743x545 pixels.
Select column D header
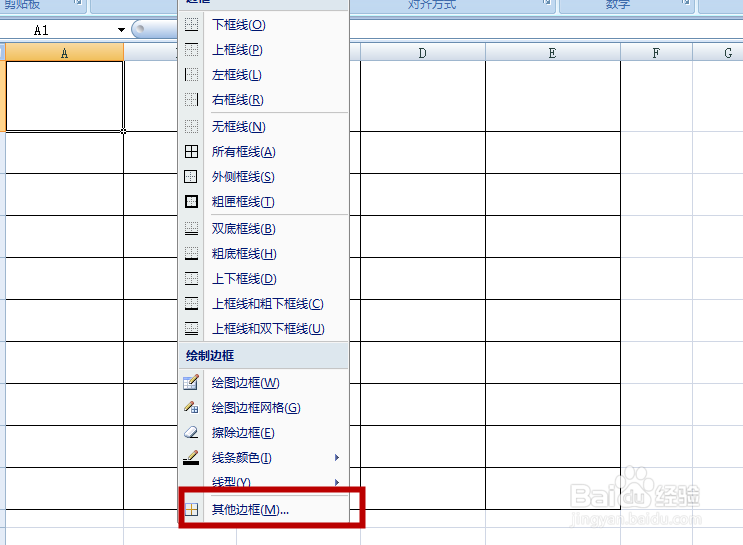click(x=422, y=53)
